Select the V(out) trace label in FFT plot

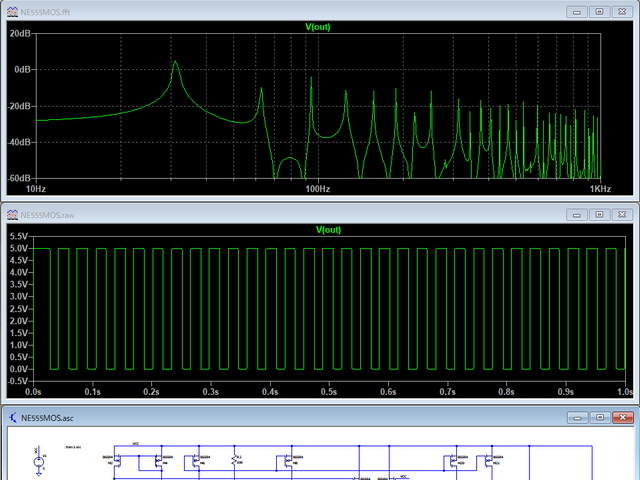[318, 27]
